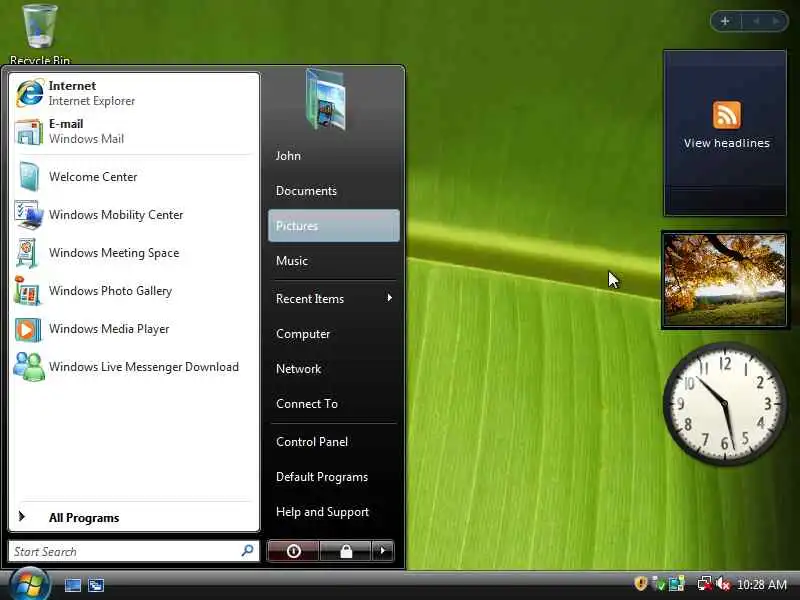Open shutdown options arrow menu

[383, 551]
